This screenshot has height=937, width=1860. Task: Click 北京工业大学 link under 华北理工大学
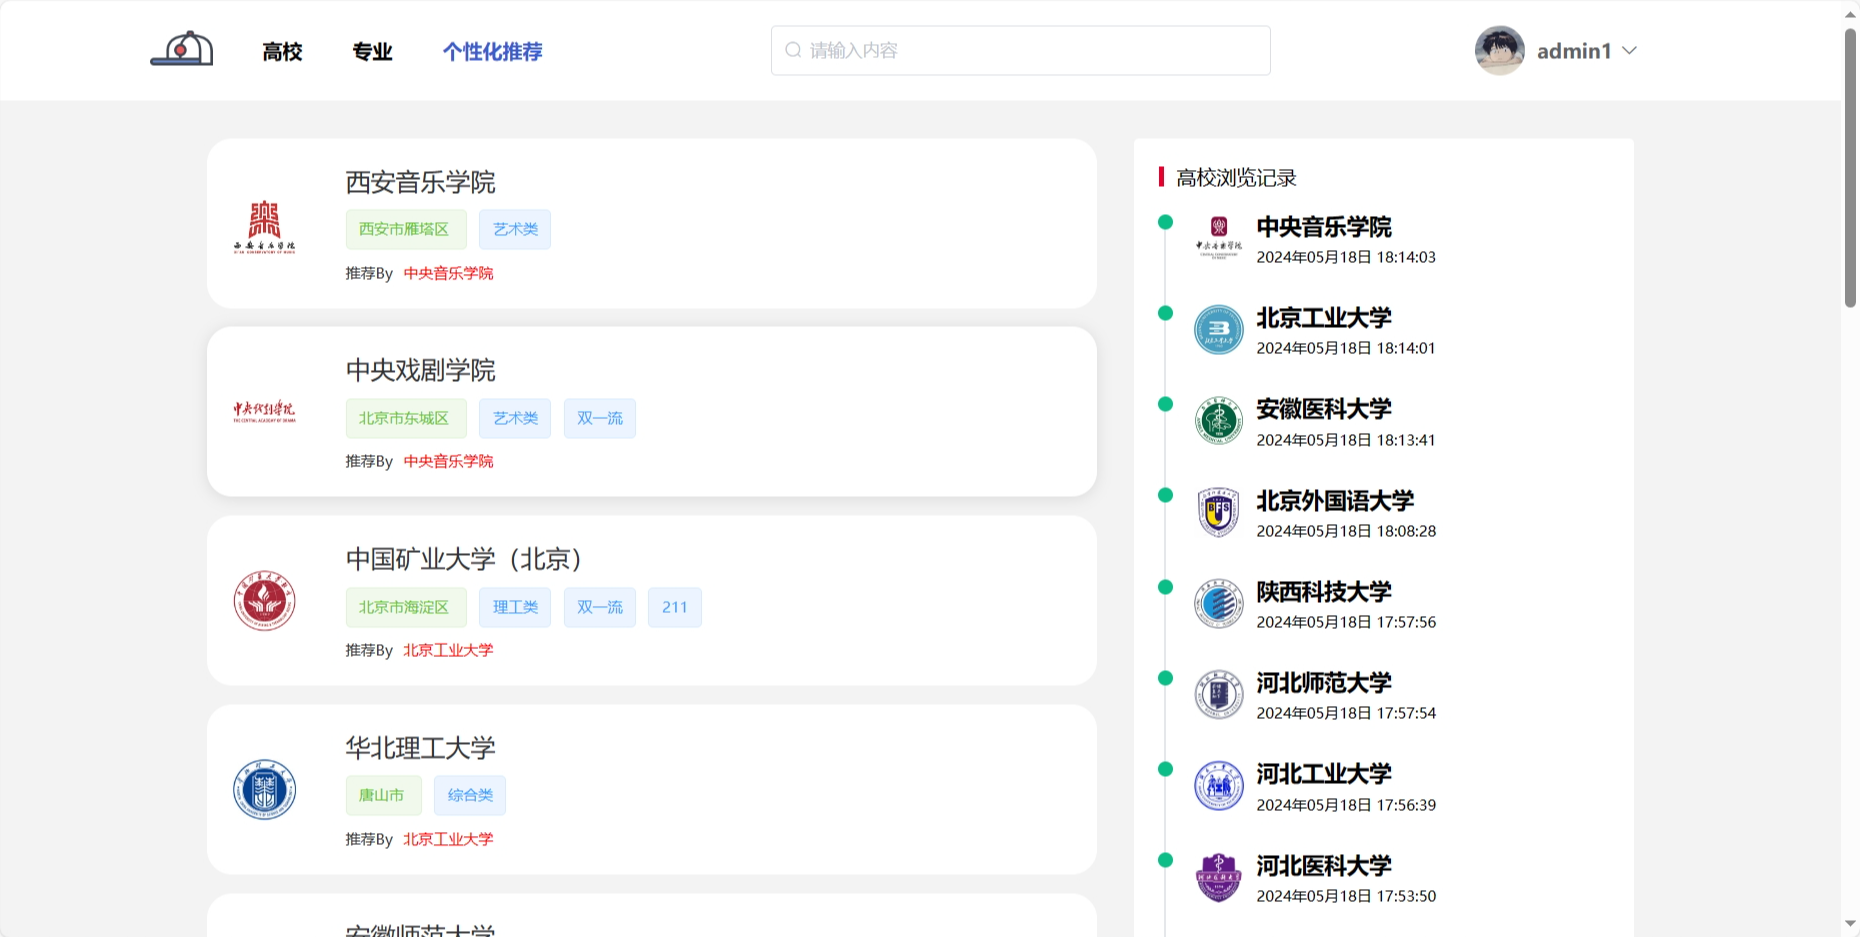(448, 839)
